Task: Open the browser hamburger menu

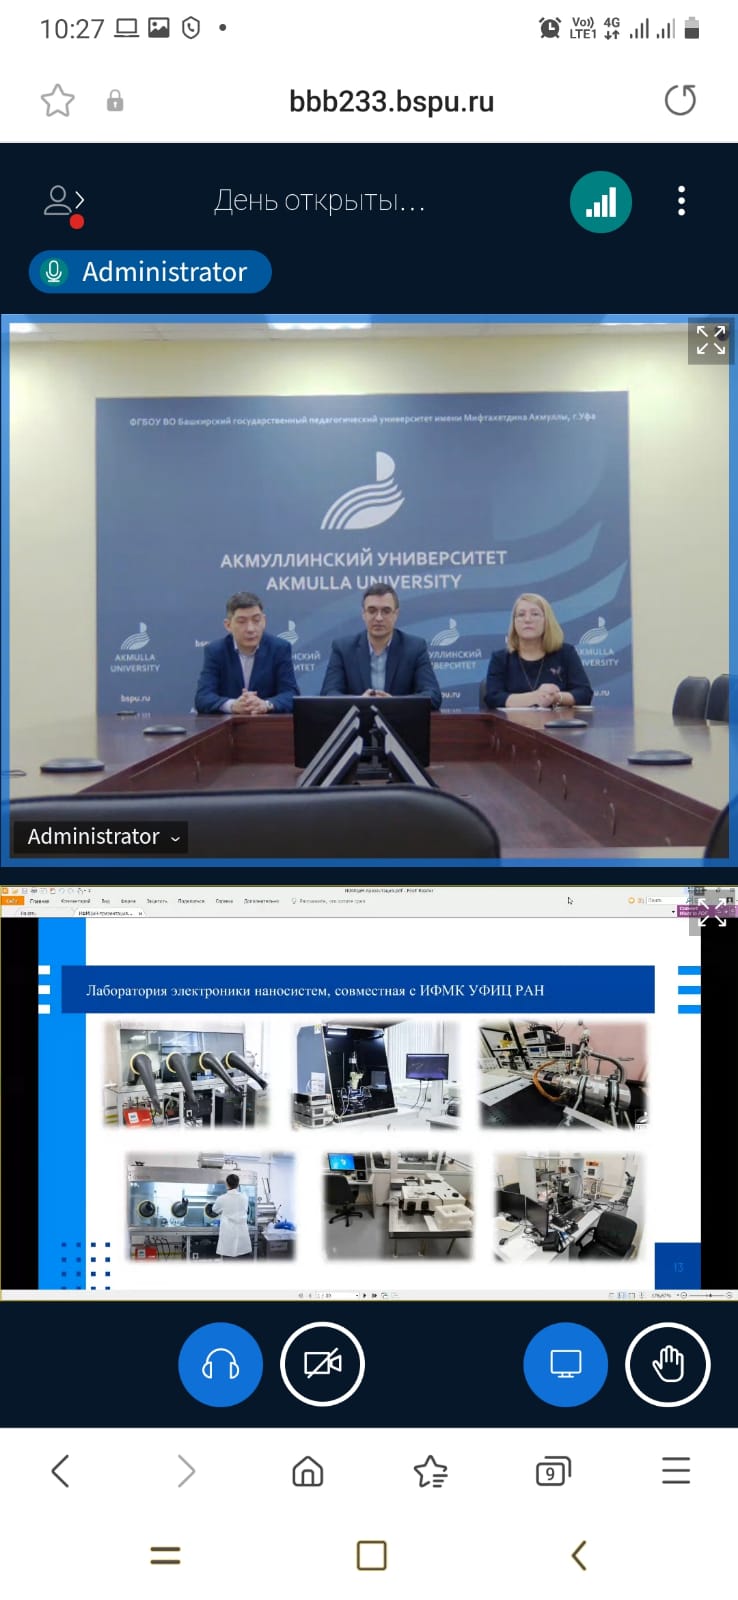Action: [x=676, y=1471]
